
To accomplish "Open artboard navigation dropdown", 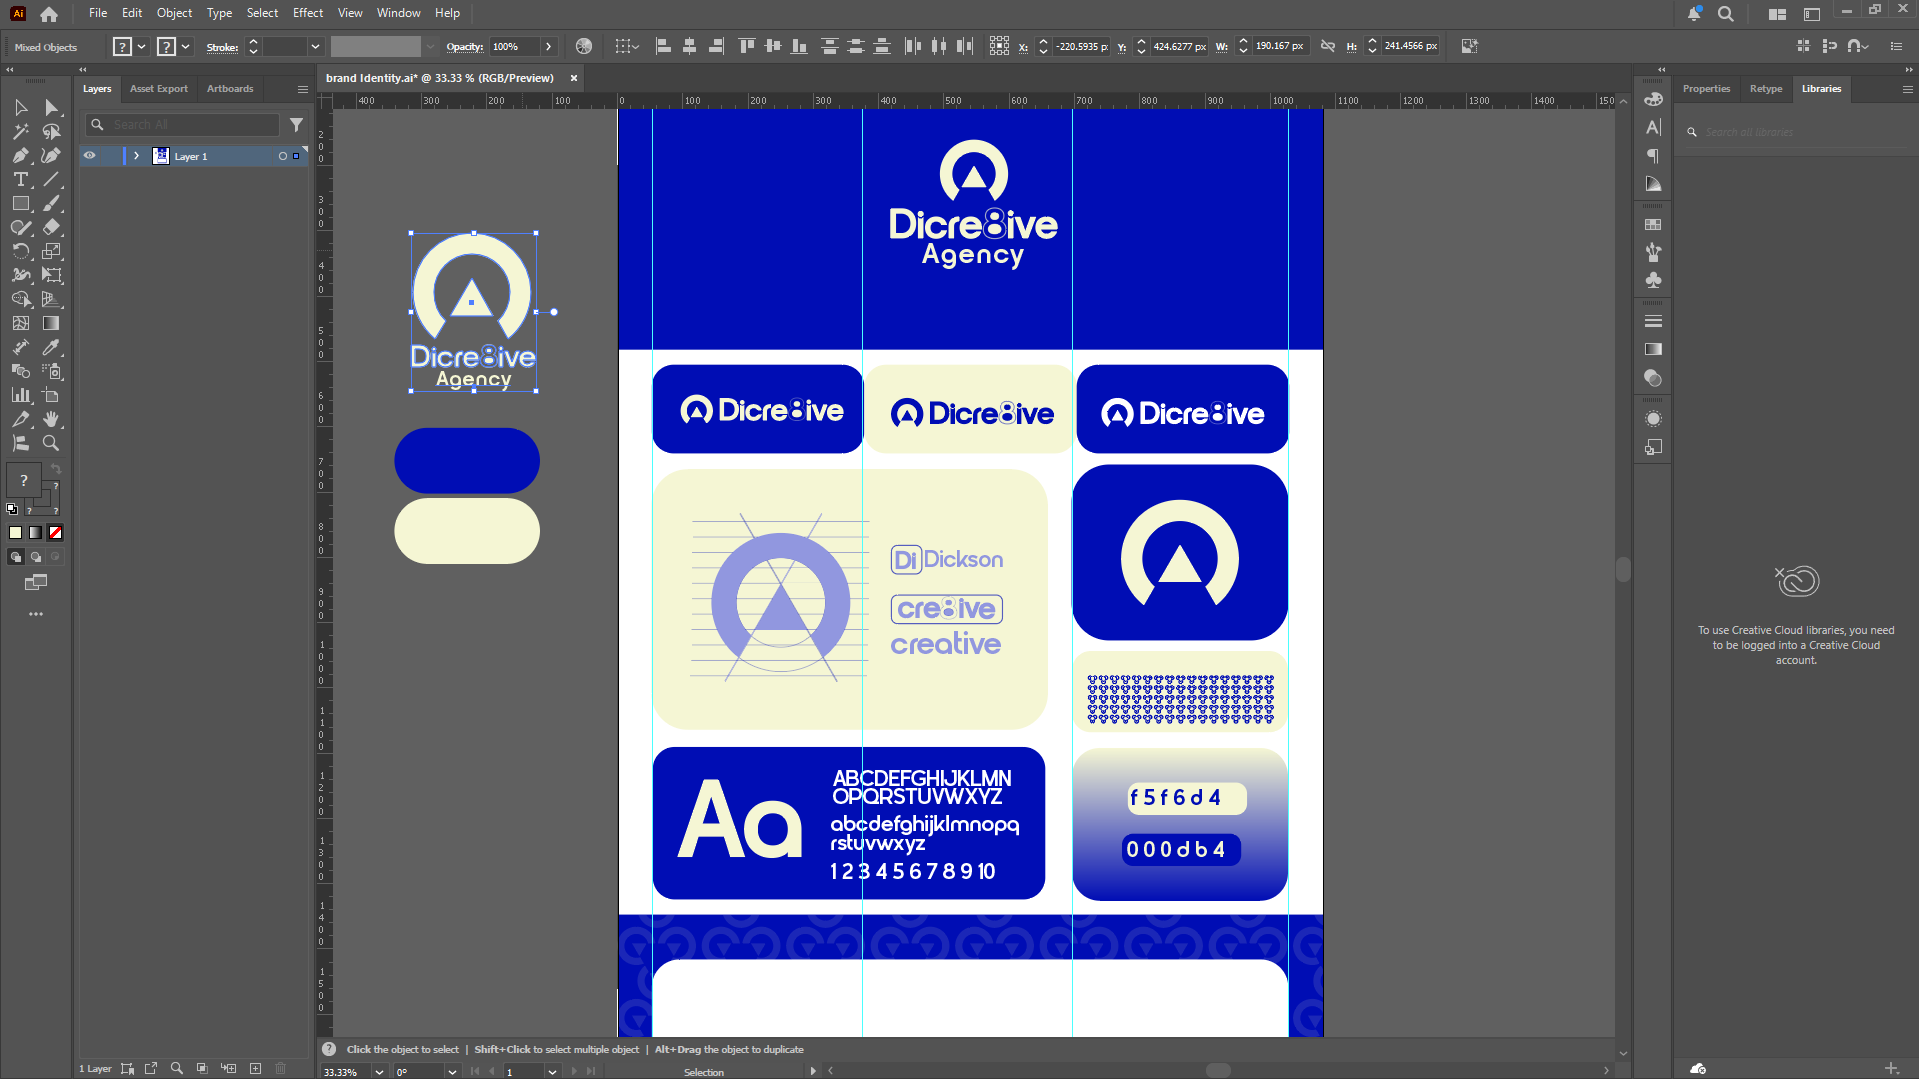I will pyautogui.click(x=552, y=1071).
